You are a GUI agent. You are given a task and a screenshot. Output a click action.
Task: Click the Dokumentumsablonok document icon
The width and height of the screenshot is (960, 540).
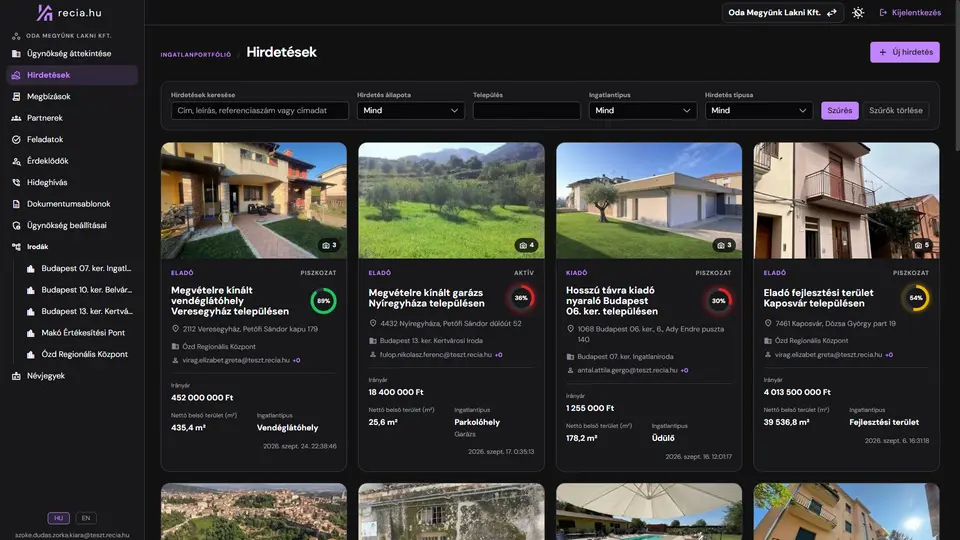click(x=16, y=204)
